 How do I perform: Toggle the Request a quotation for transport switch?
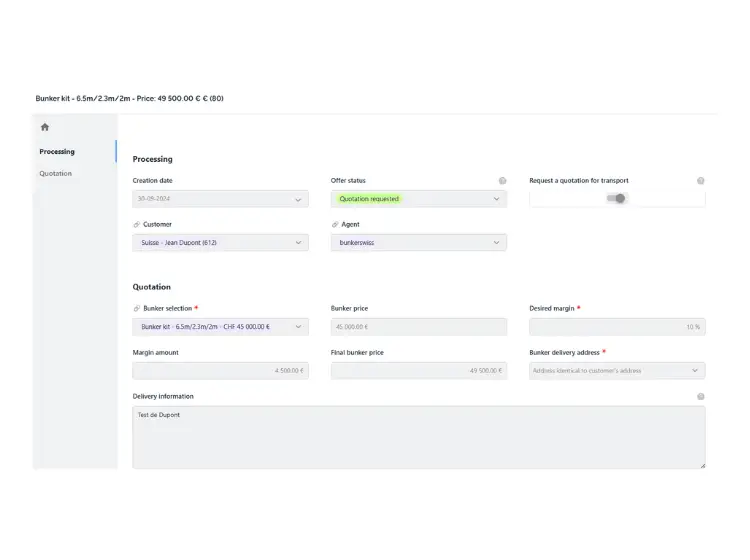click(617, 199)
